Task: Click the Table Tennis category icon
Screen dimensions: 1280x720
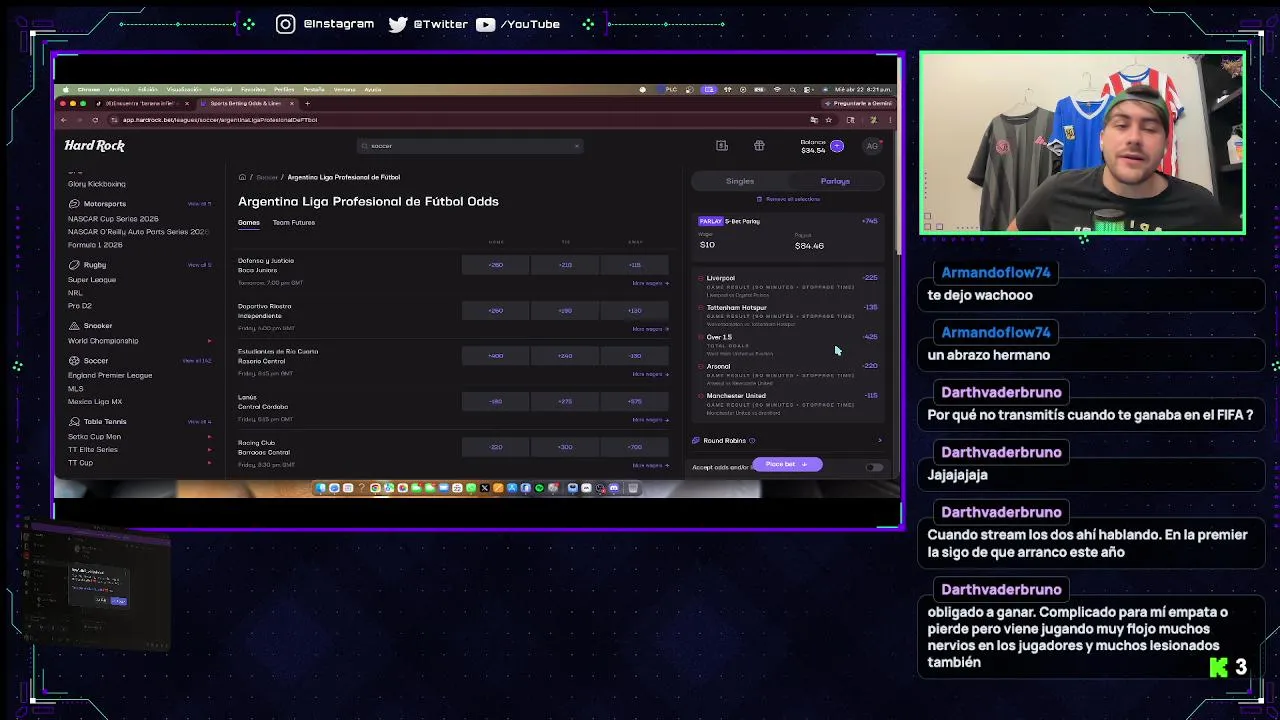Action: coord(74,422)
